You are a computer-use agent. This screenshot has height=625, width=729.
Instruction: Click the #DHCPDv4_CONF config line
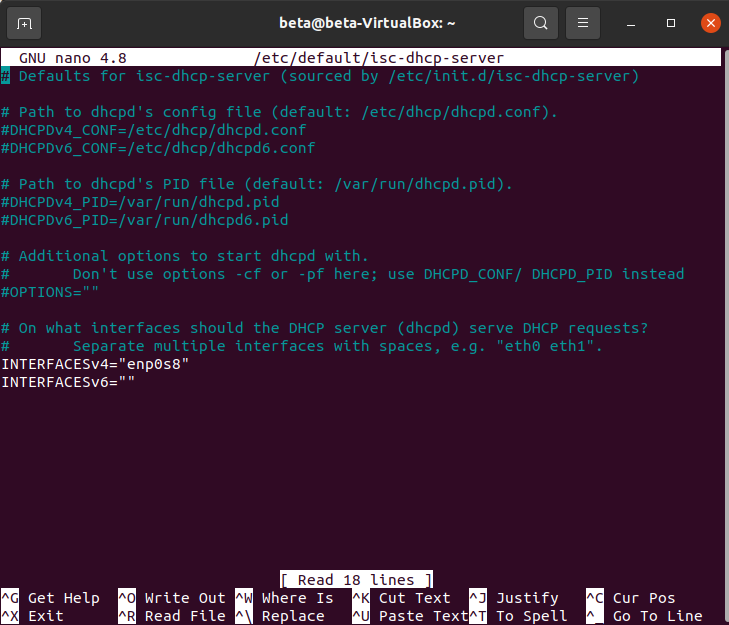pos(153,130)
